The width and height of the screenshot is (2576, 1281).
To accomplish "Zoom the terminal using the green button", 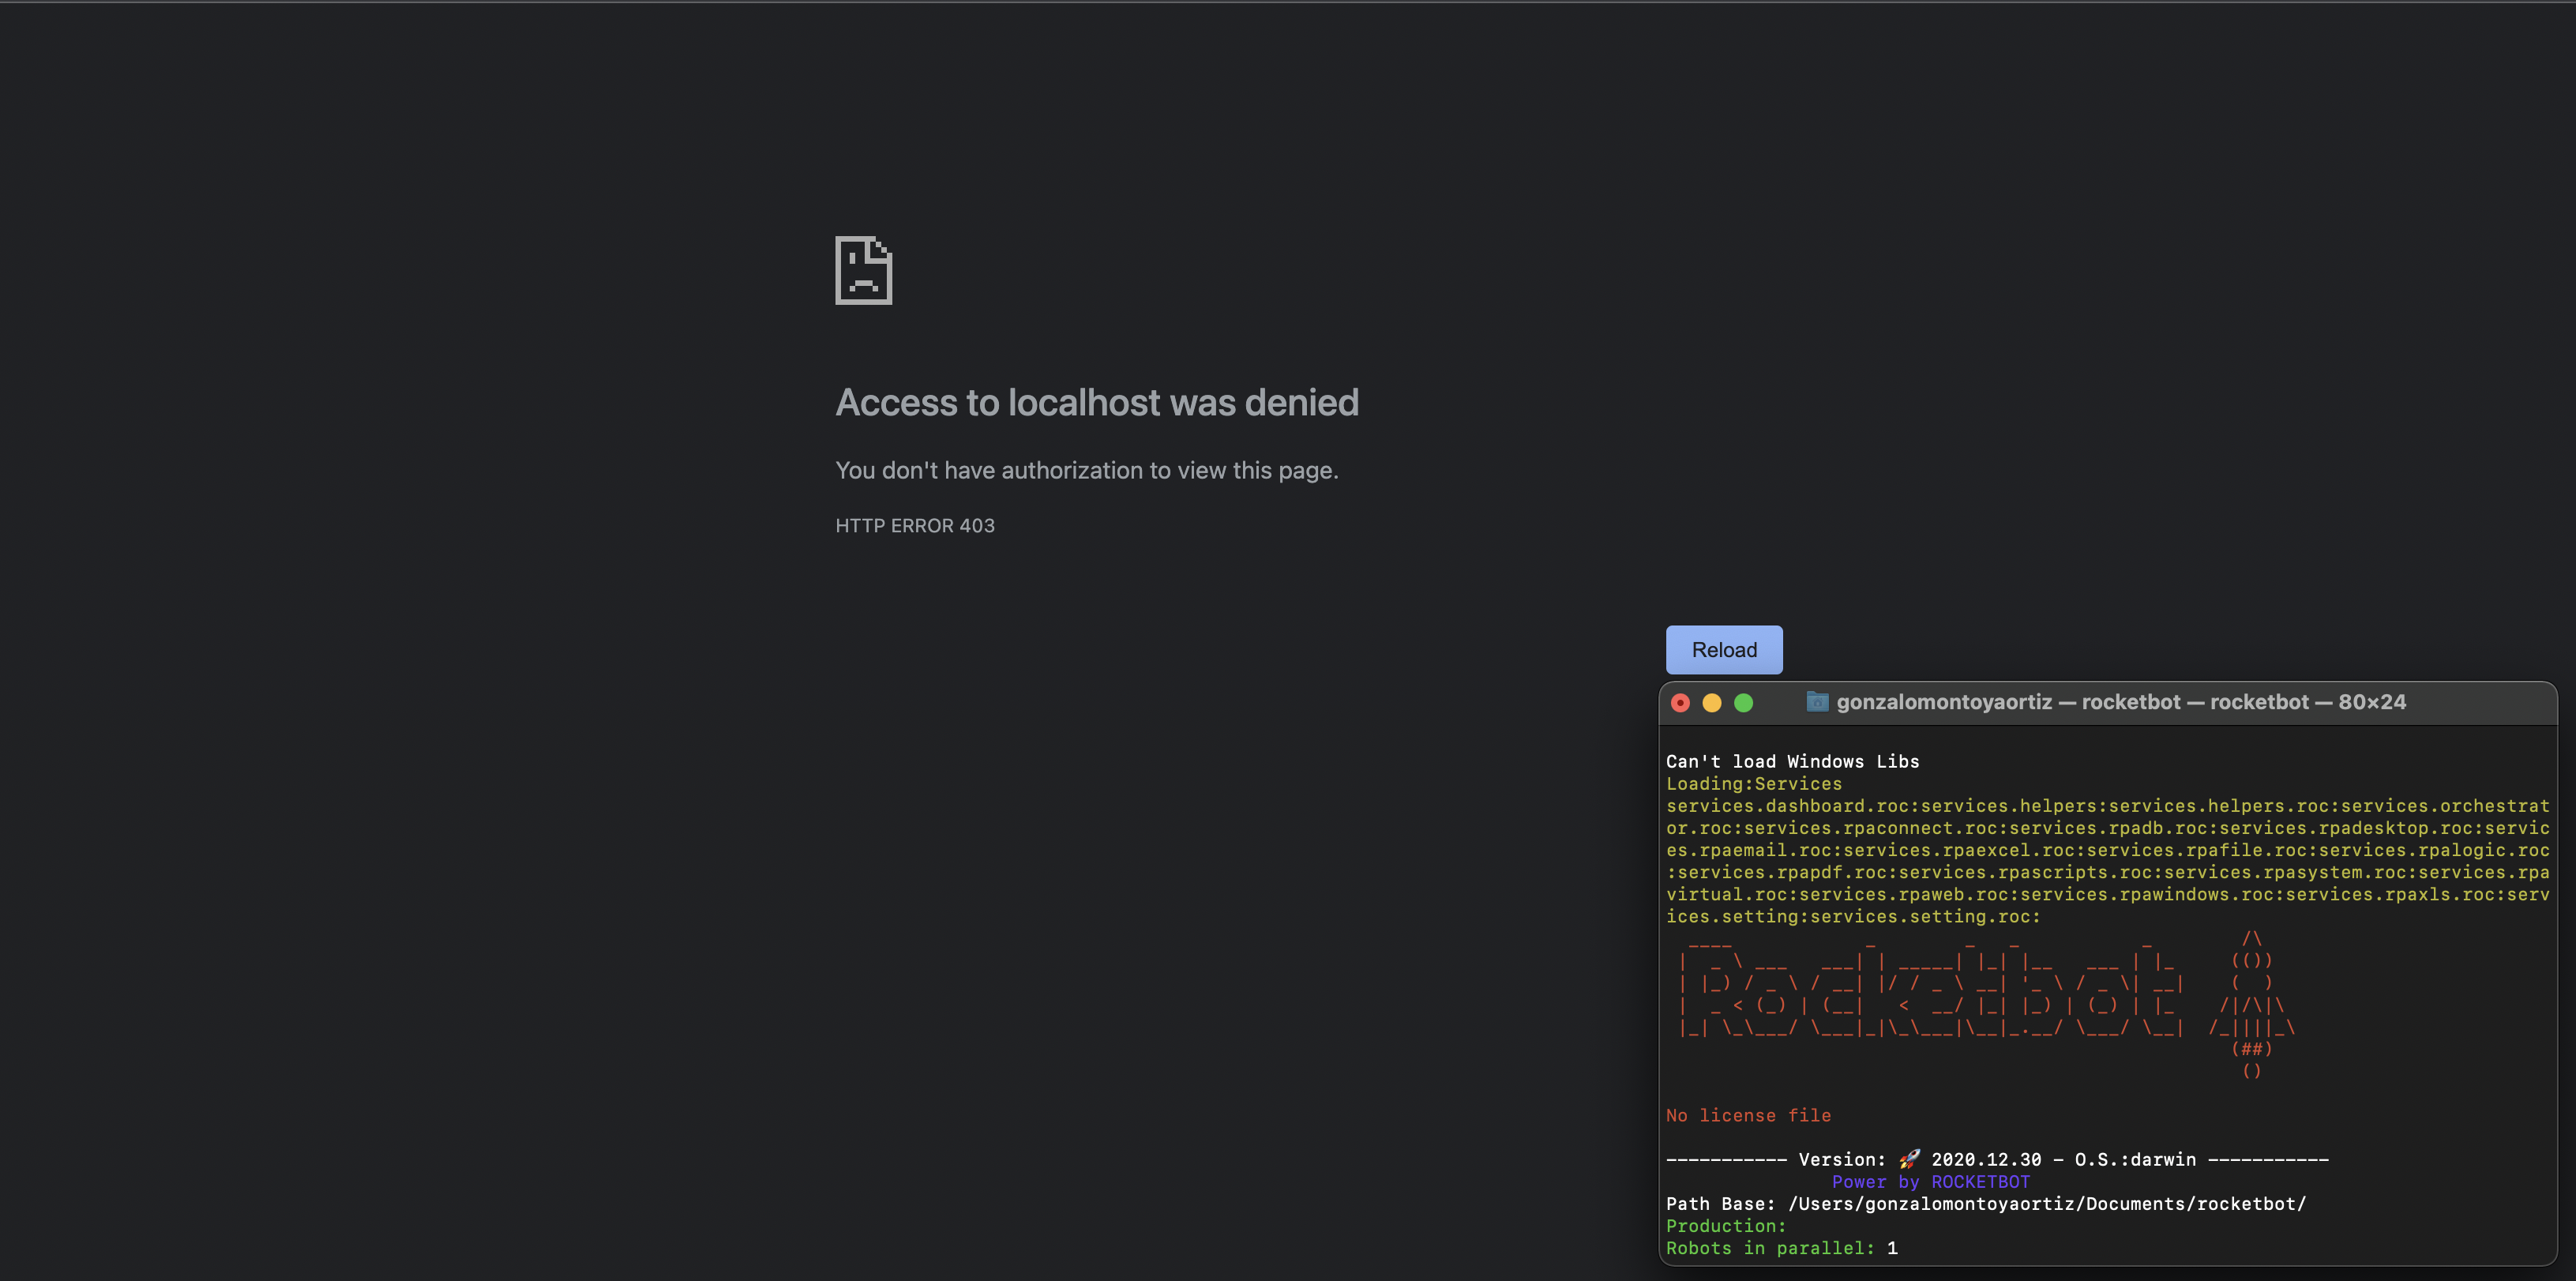I will pyautogui.click(x=1743, y=703).
